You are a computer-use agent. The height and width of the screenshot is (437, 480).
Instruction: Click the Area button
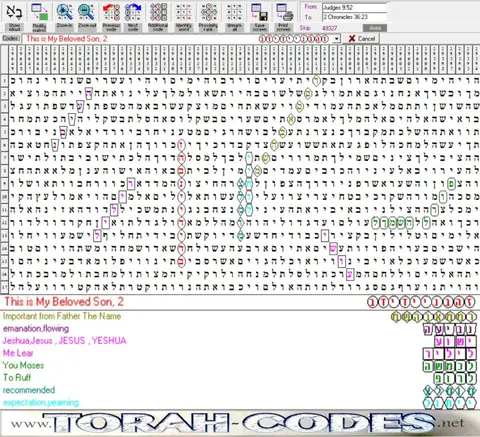(x=375, y=28)
